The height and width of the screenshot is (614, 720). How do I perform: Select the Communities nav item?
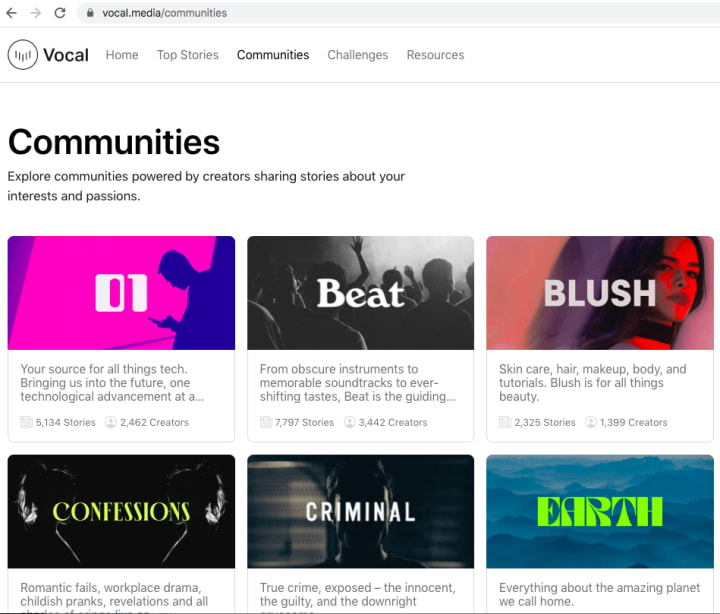click(273, 55)
